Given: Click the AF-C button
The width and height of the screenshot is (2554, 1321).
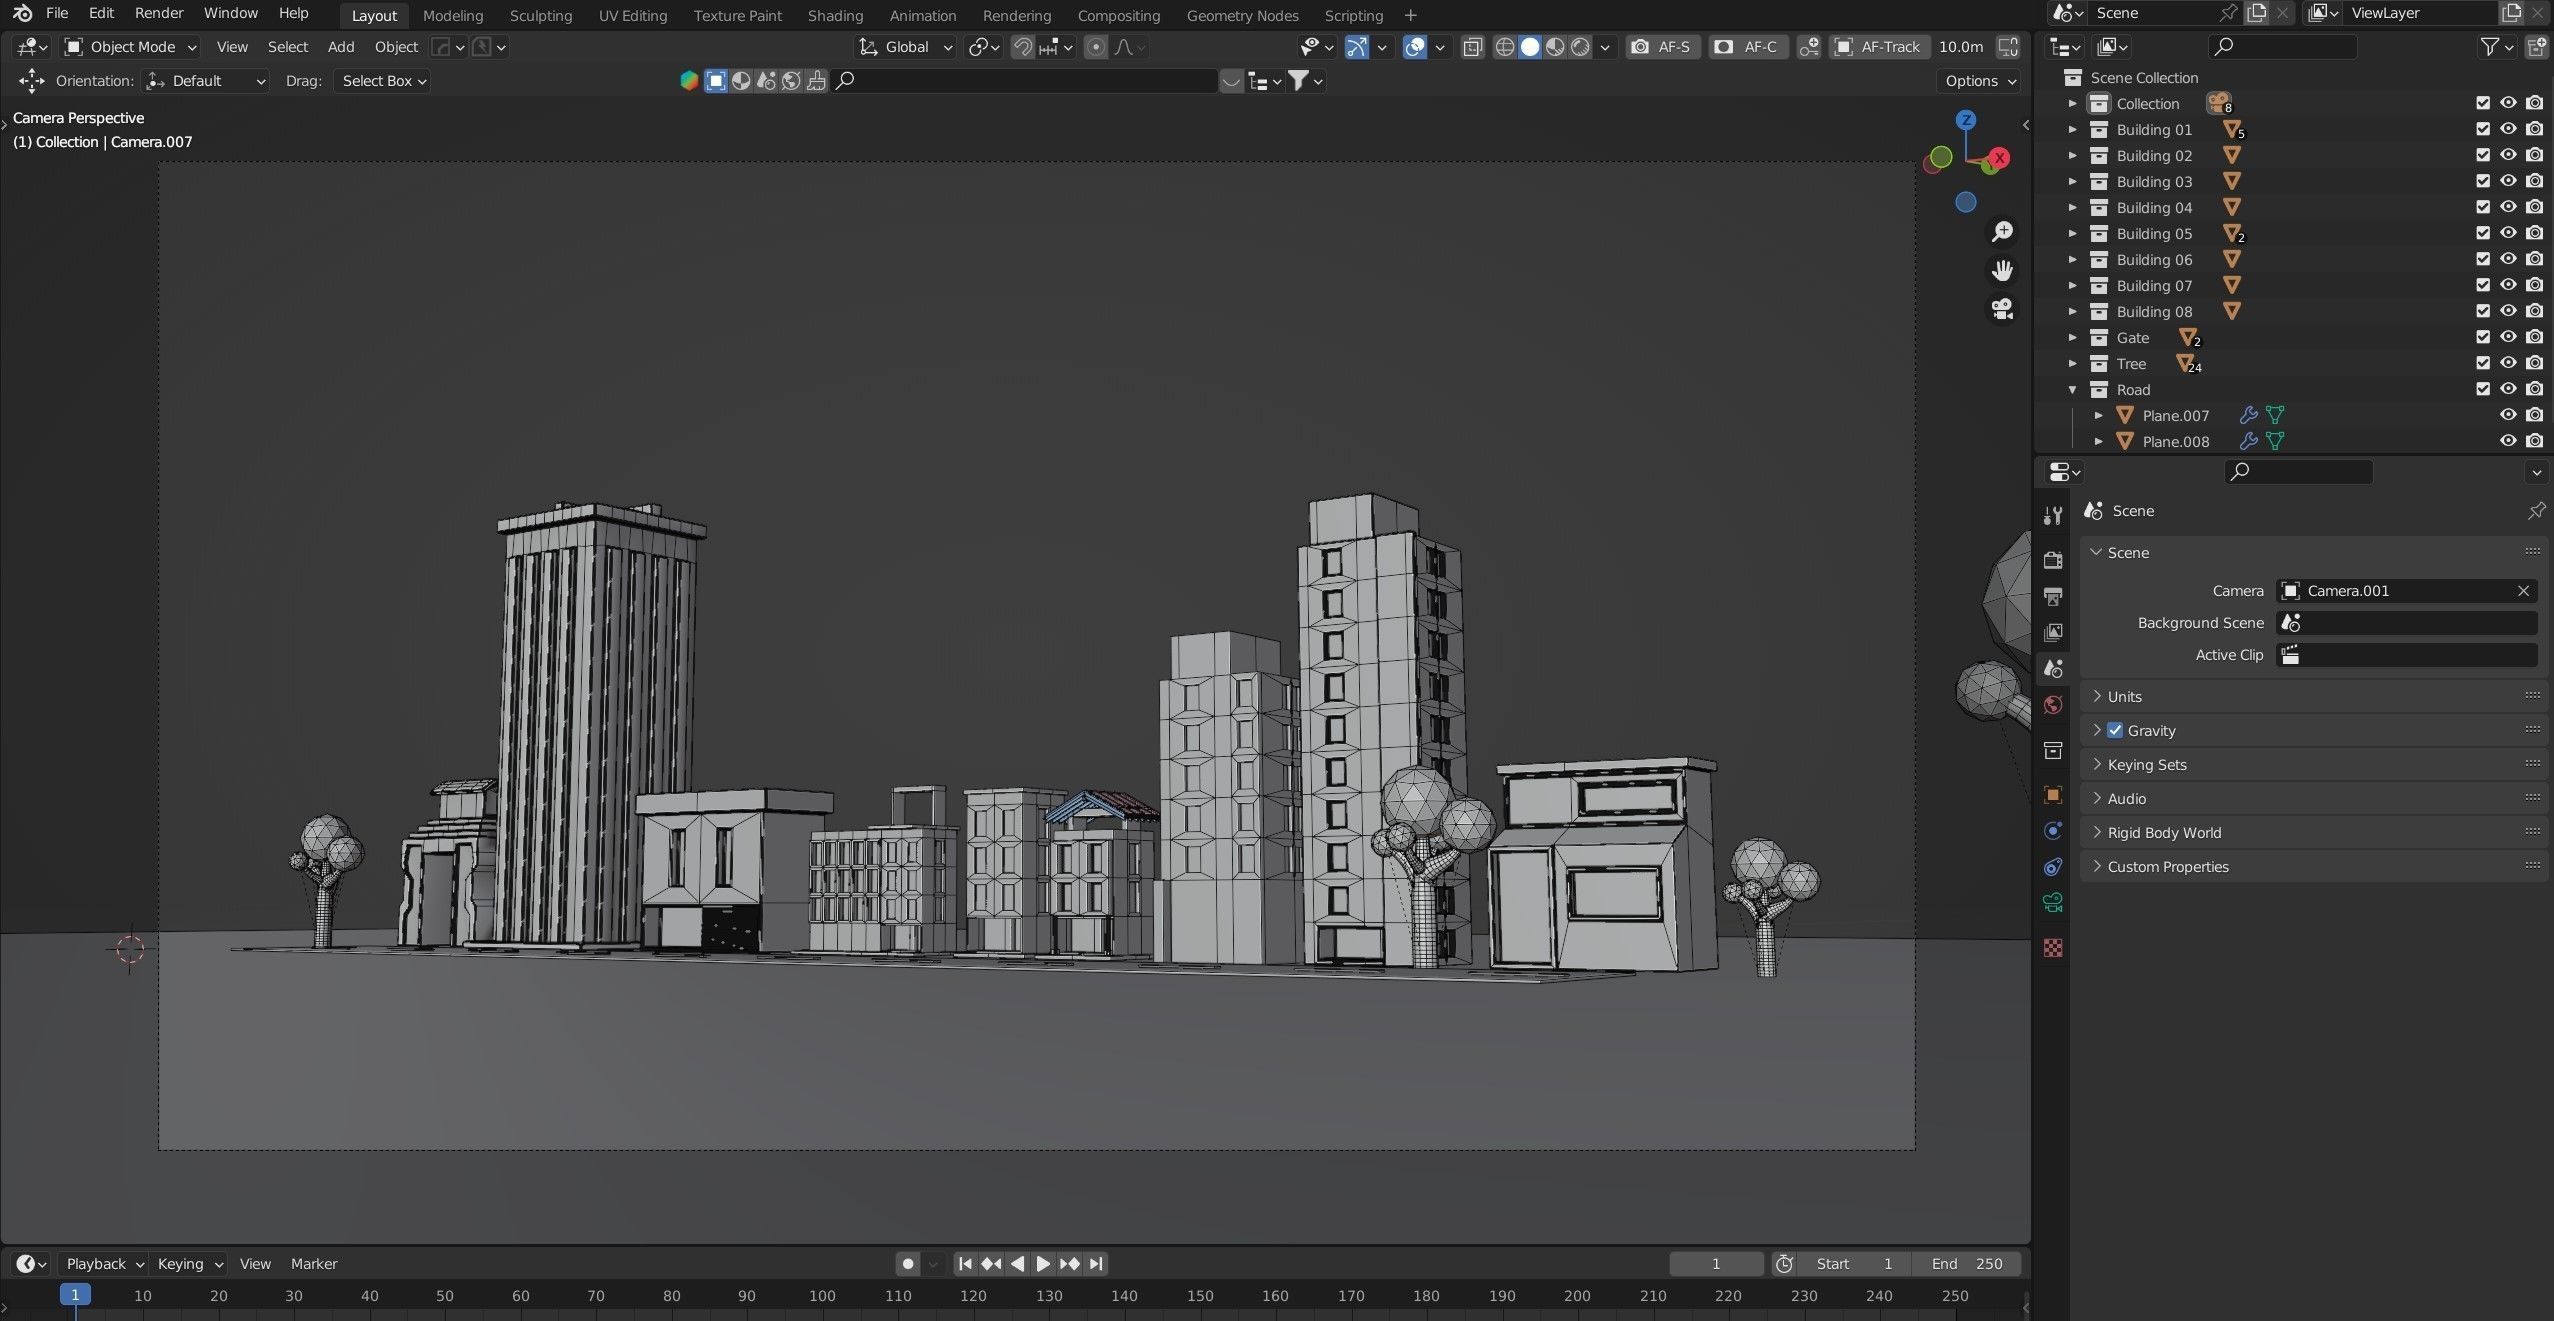Looking at the screenshot, I should 1748,47.
